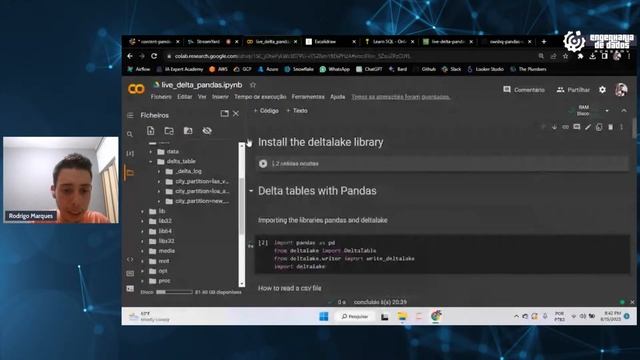This screenshot has height=360, width=640.
Task: Collapse the Colab header with chevron
Action: 624,111
